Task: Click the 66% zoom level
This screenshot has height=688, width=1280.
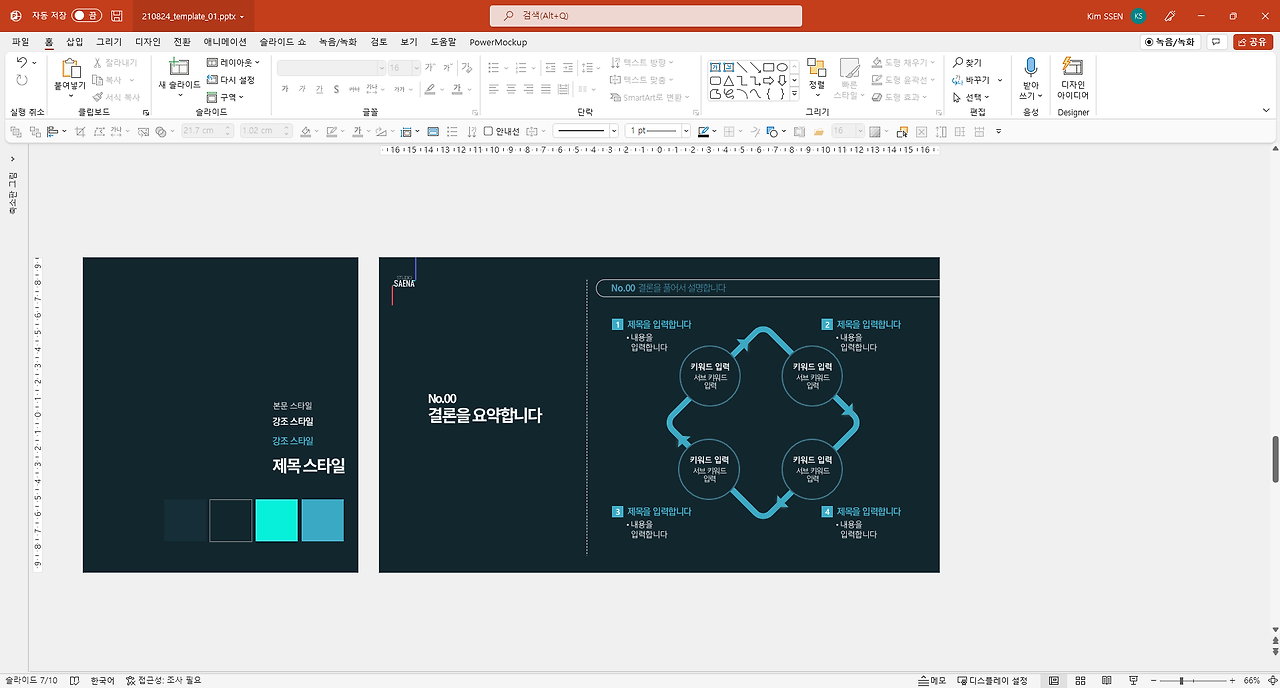Action: point(1251,680)
